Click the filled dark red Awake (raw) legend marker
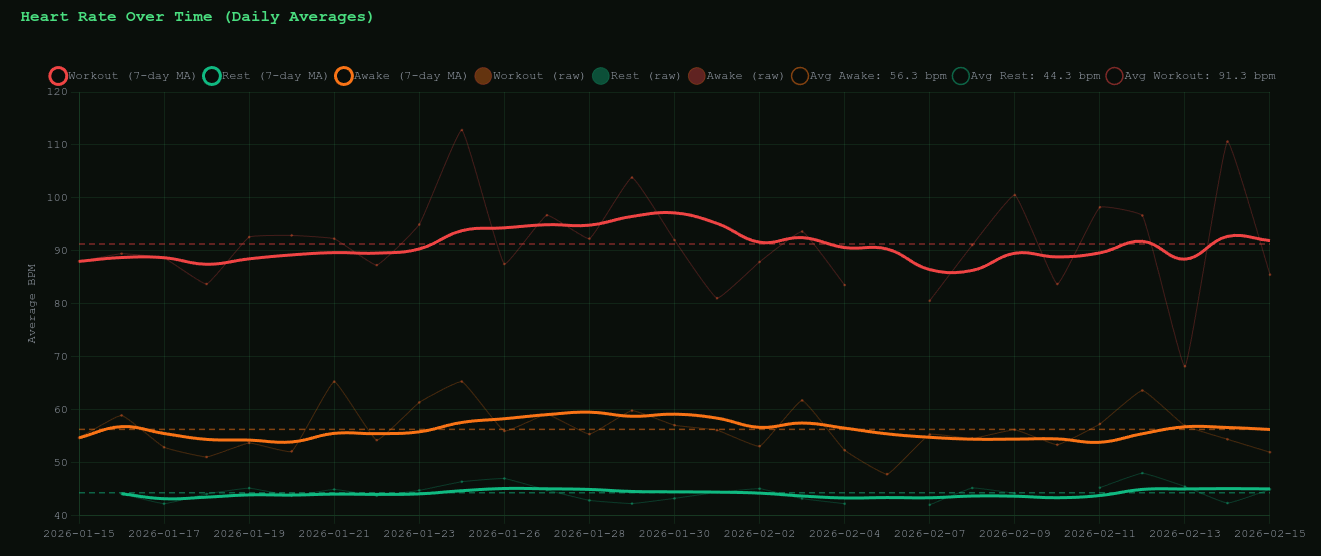This screenshot has height=556, width=1321. (x=697, y=76)
